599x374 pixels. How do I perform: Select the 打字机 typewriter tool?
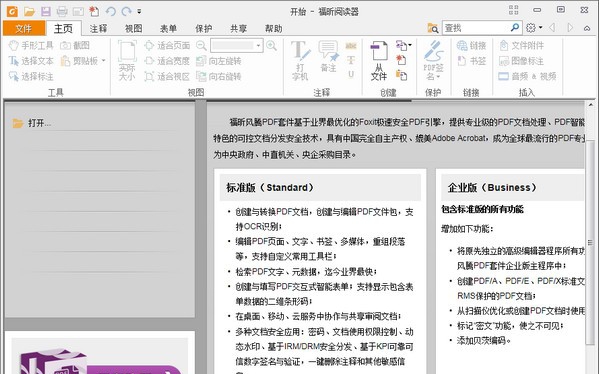tap(300, 61)
